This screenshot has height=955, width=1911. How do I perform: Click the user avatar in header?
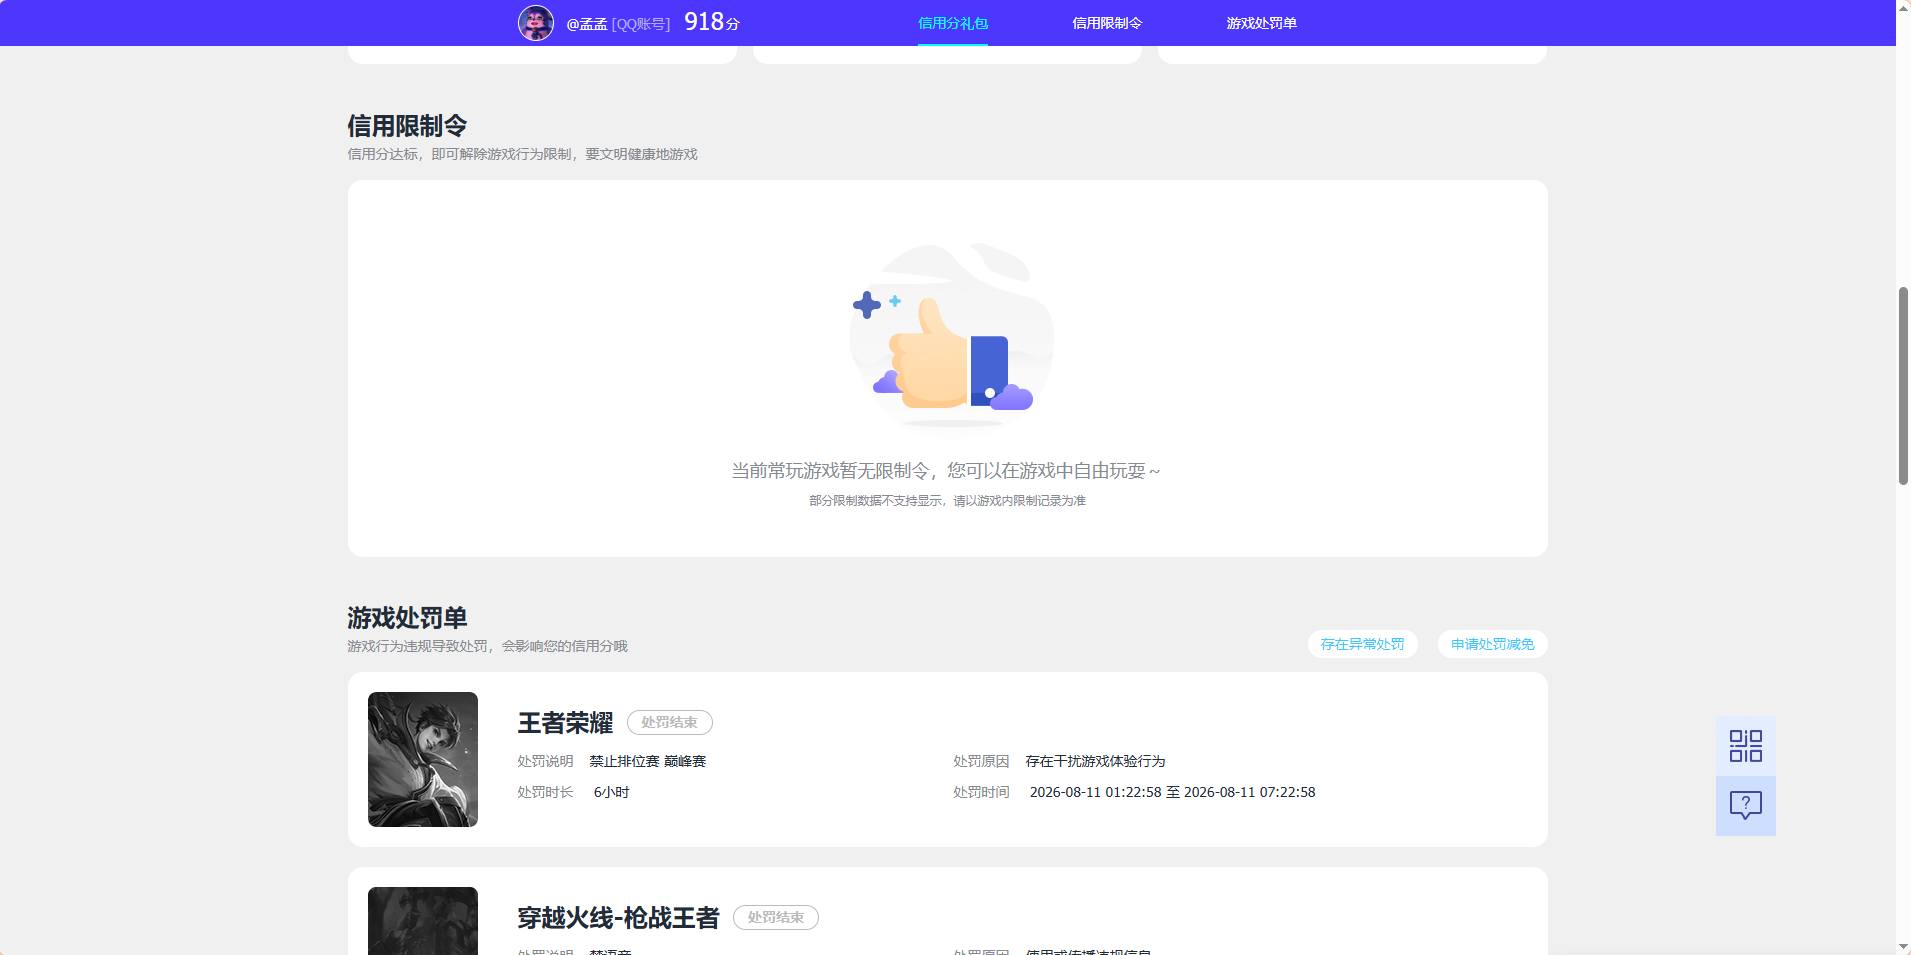(x=536, y=22)
